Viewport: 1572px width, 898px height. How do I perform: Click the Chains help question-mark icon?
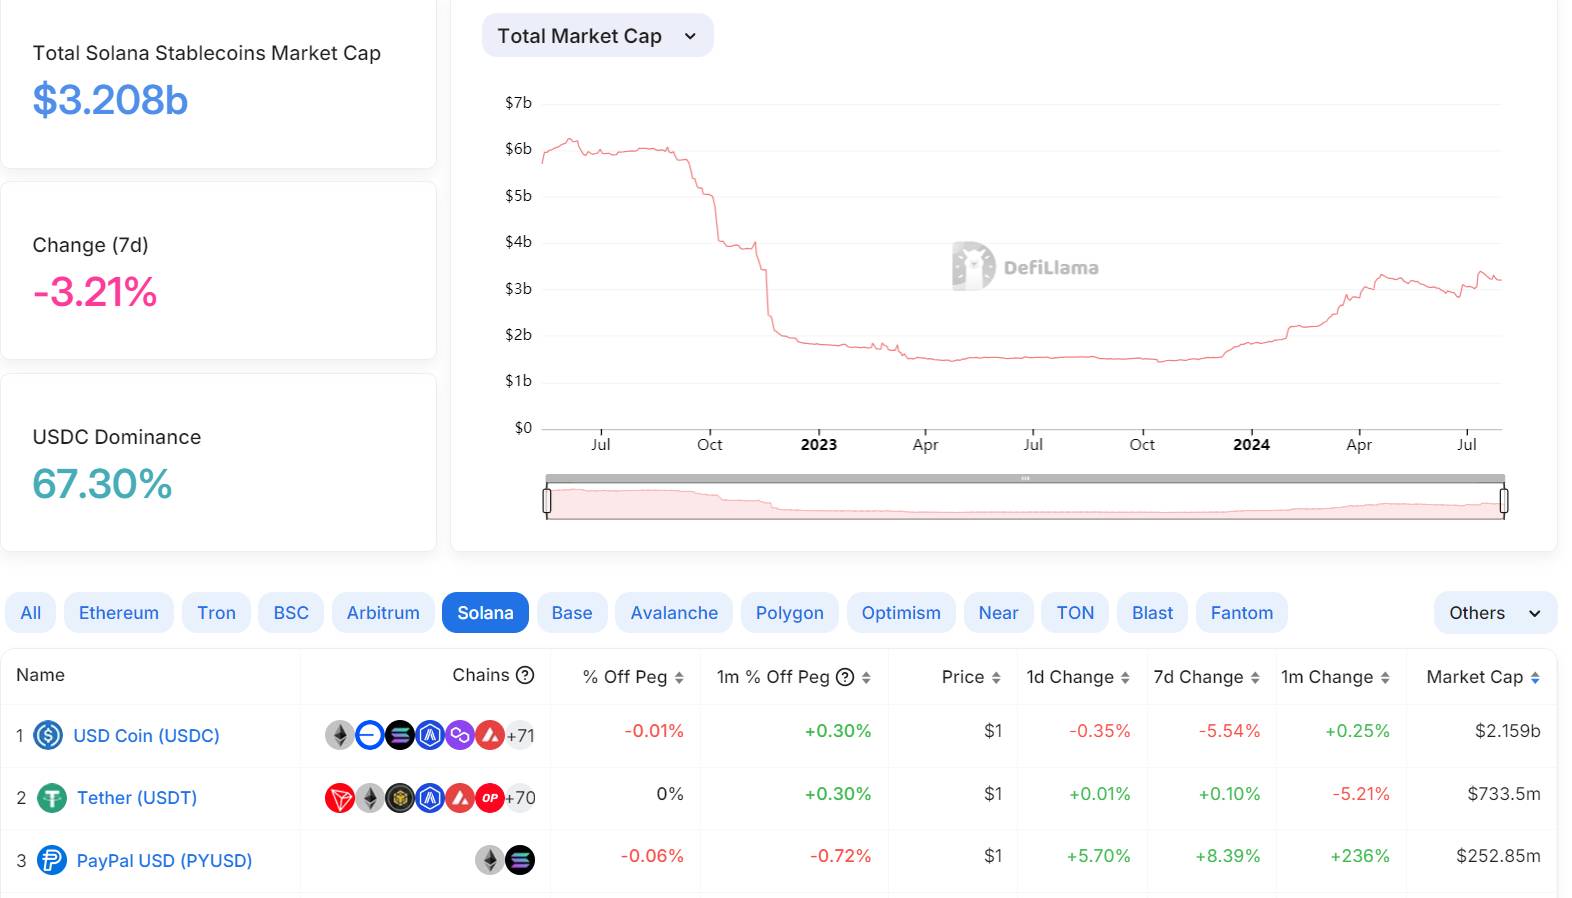coord(525,675)
